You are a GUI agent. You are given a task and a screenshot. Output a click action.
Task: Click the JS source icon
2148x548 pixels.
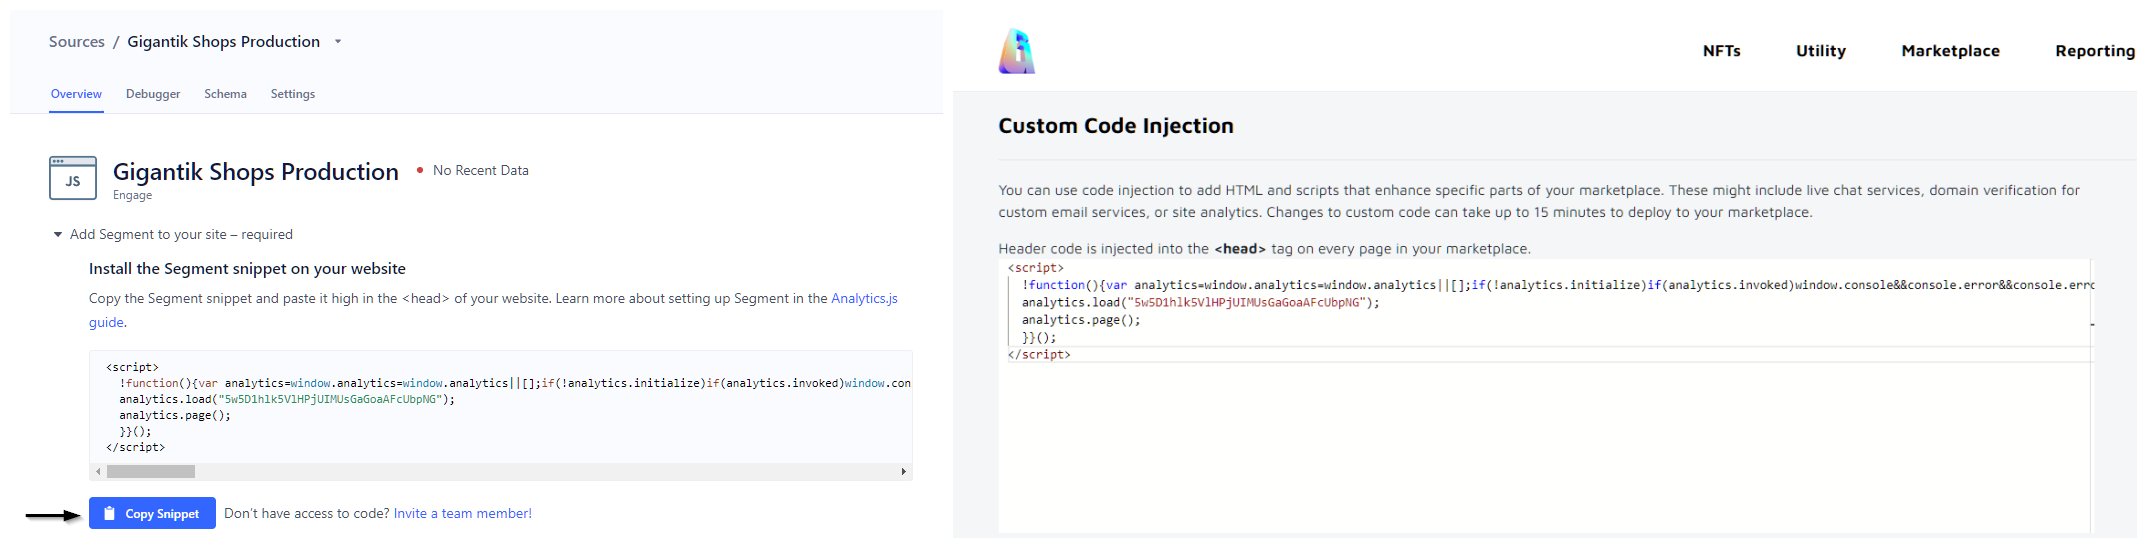point(73,178)
